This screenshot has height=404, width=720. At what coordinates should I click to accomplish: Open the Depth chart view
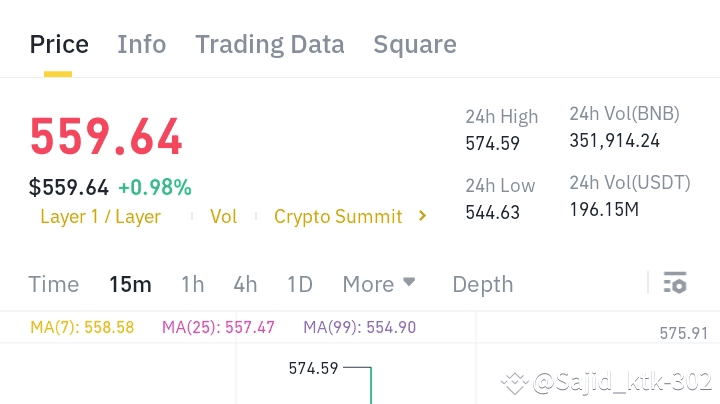(x=484, y=284)
